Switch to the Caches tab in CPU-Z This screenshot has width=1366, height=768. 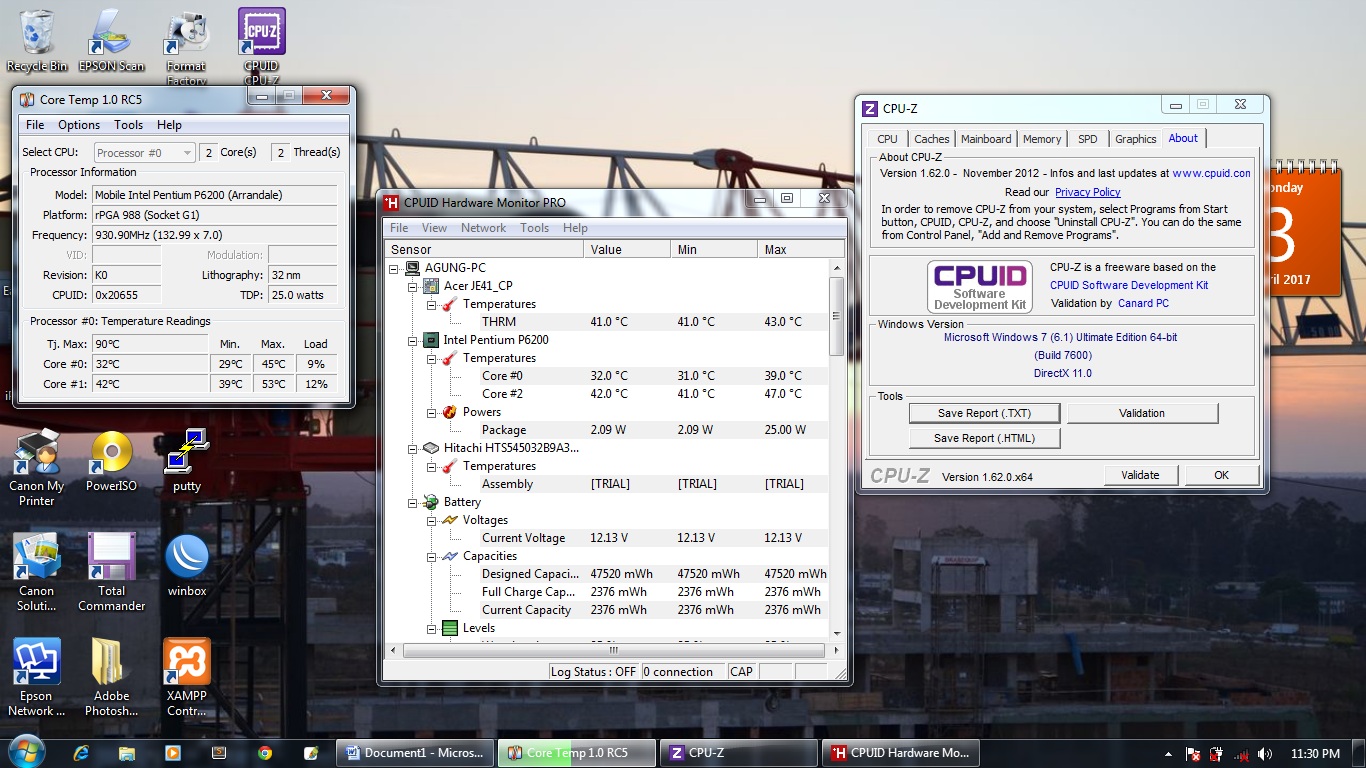[x=931, y=139]
